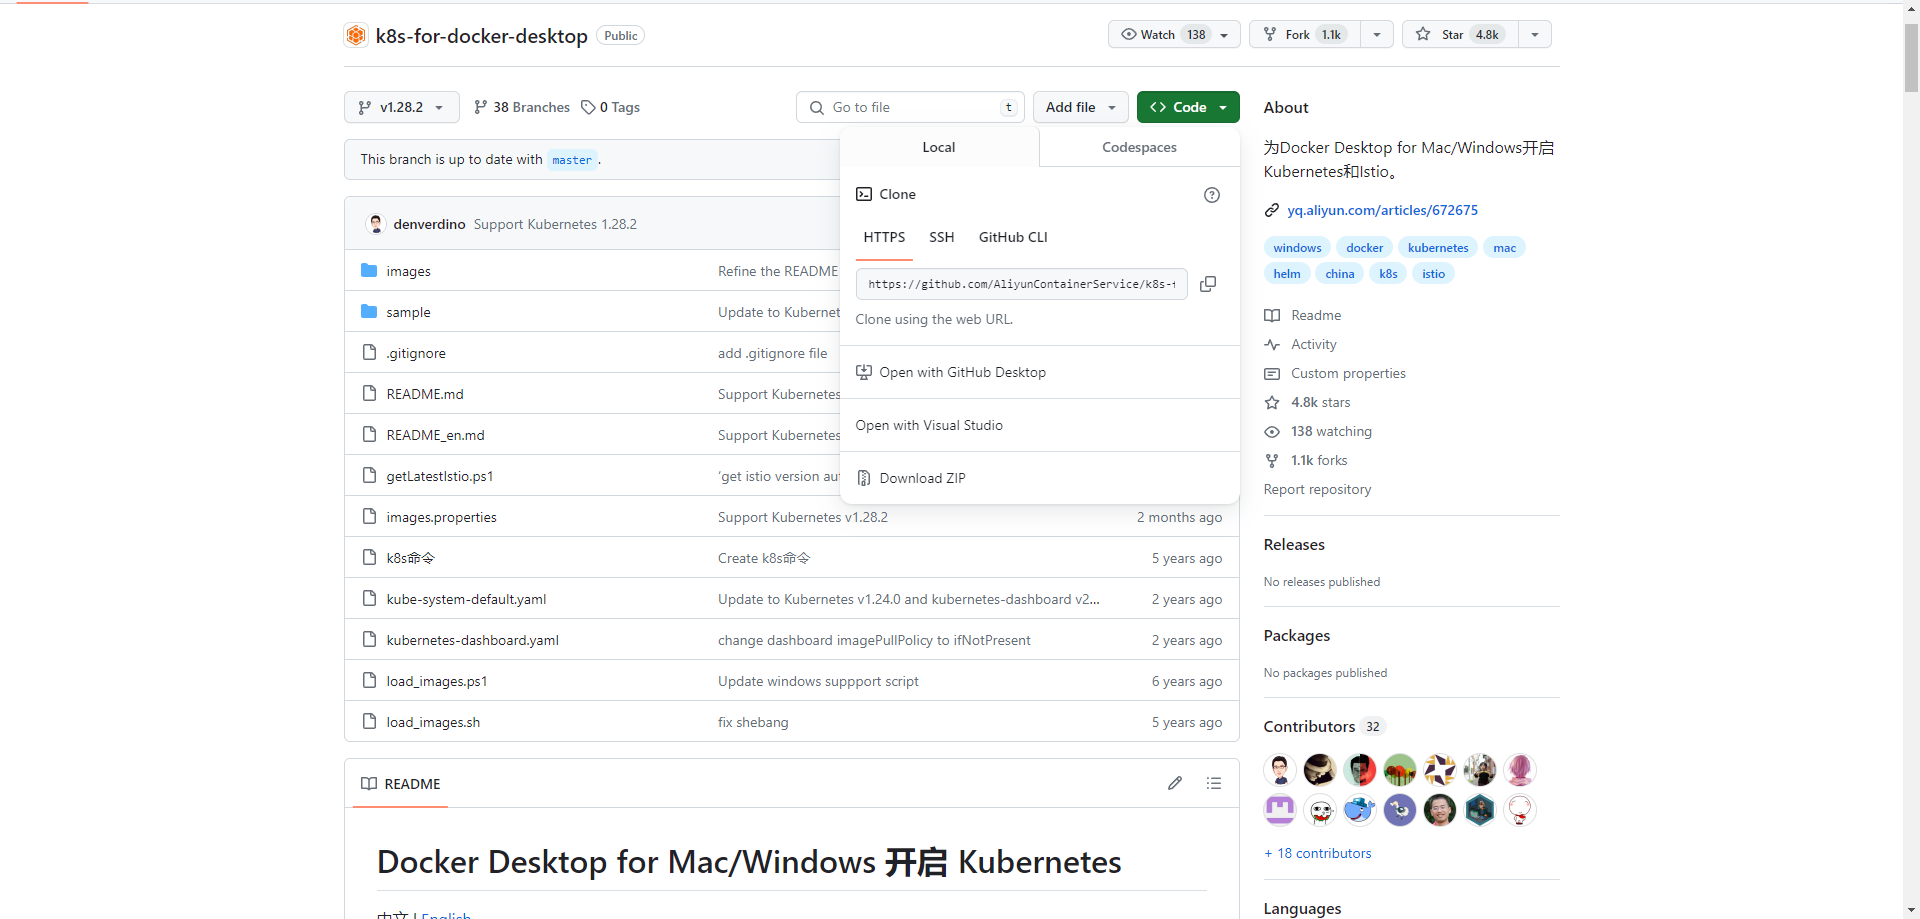Click the help icon beside Clone
This screenshot has height=919, width=1920.
(x=1211, y=195)
